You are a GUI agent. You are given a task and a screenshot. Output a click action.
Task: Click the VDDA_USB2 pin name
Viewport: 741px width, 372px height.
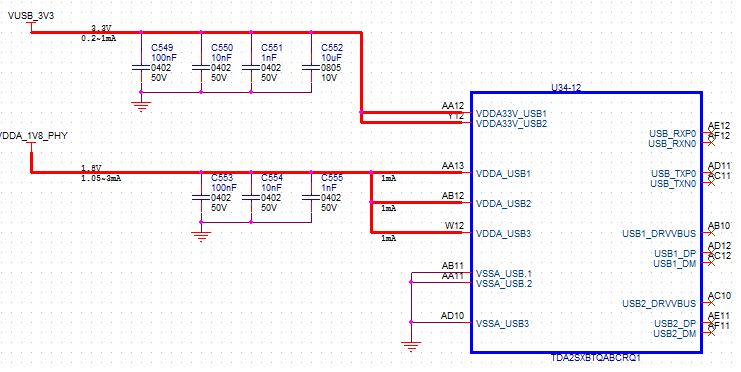(x=503, y=204)
